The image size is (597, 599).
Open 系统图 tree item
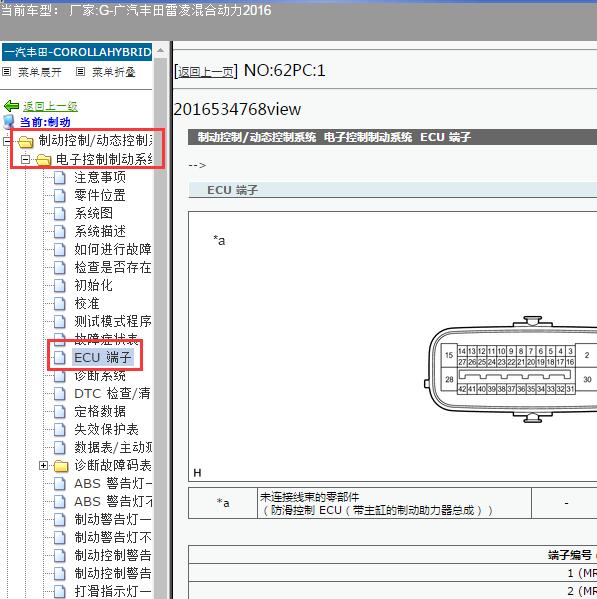(94, 213)
